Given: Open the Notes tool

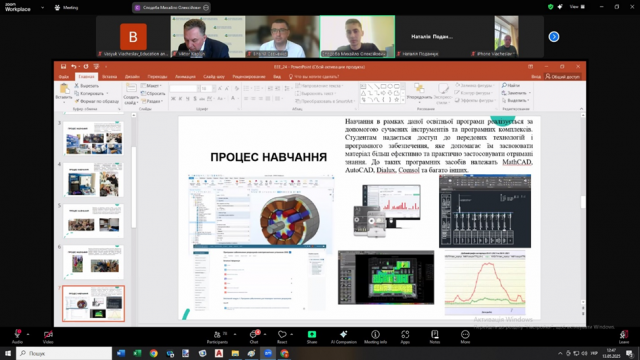Looking at the screenshot, I should click(x=435, y=337).
